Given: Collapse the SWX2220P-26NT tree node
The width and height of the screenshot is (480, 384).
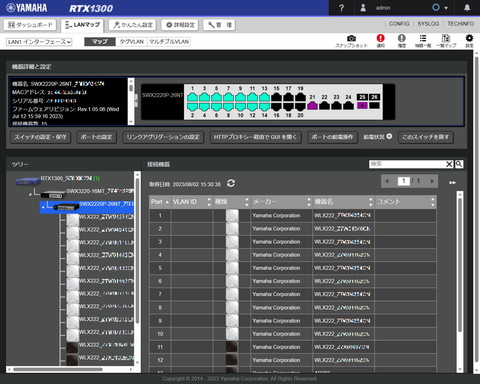Looking at the screenshot, I should coord(43,207).
